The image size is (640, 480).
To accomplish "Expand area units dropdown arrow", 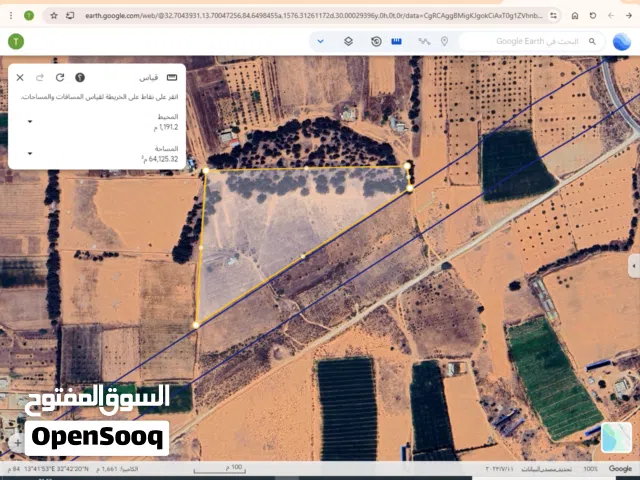I will point(30,153).
